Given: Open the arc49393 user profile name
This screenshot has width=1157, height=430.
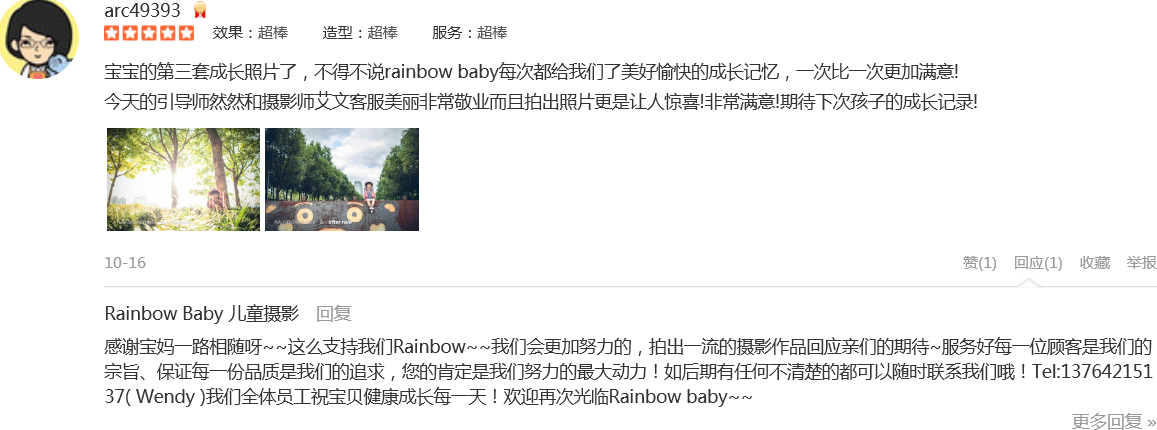Looking at the screenshot, I should (143, 10).
